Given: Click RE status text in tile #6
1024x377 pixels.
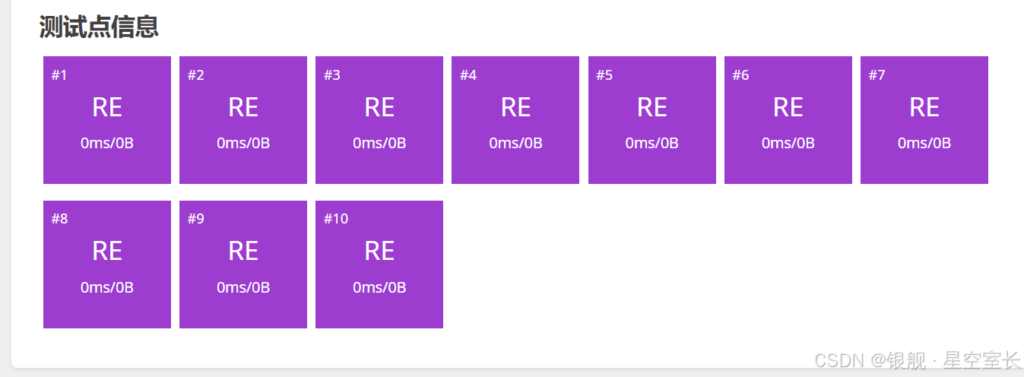Looking at the screenshot, I should 788,107.
